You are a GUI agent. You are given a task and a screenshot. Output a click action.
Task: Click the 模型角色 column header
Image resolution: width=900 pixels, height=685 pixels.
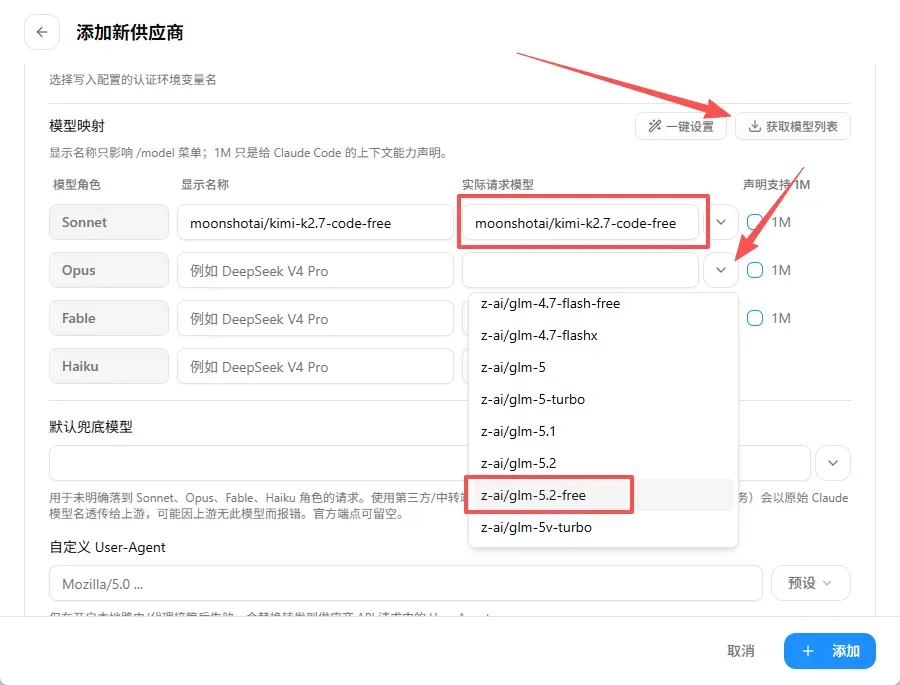coord(76,184)
